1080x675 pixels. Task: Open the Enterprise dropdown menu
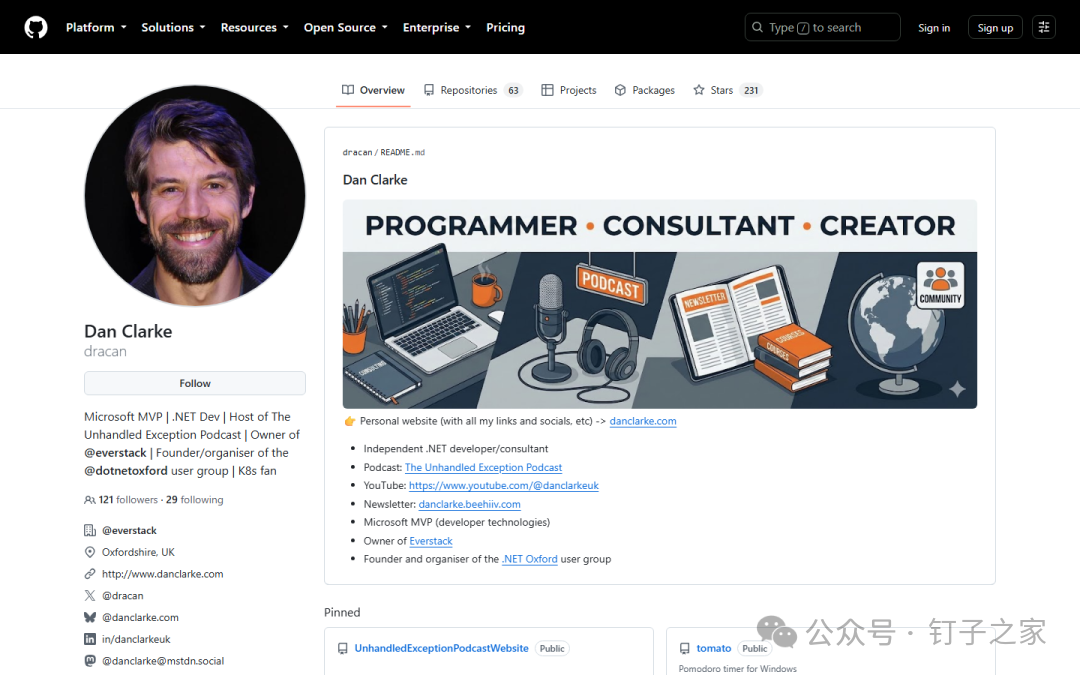[x=437, y=28]
